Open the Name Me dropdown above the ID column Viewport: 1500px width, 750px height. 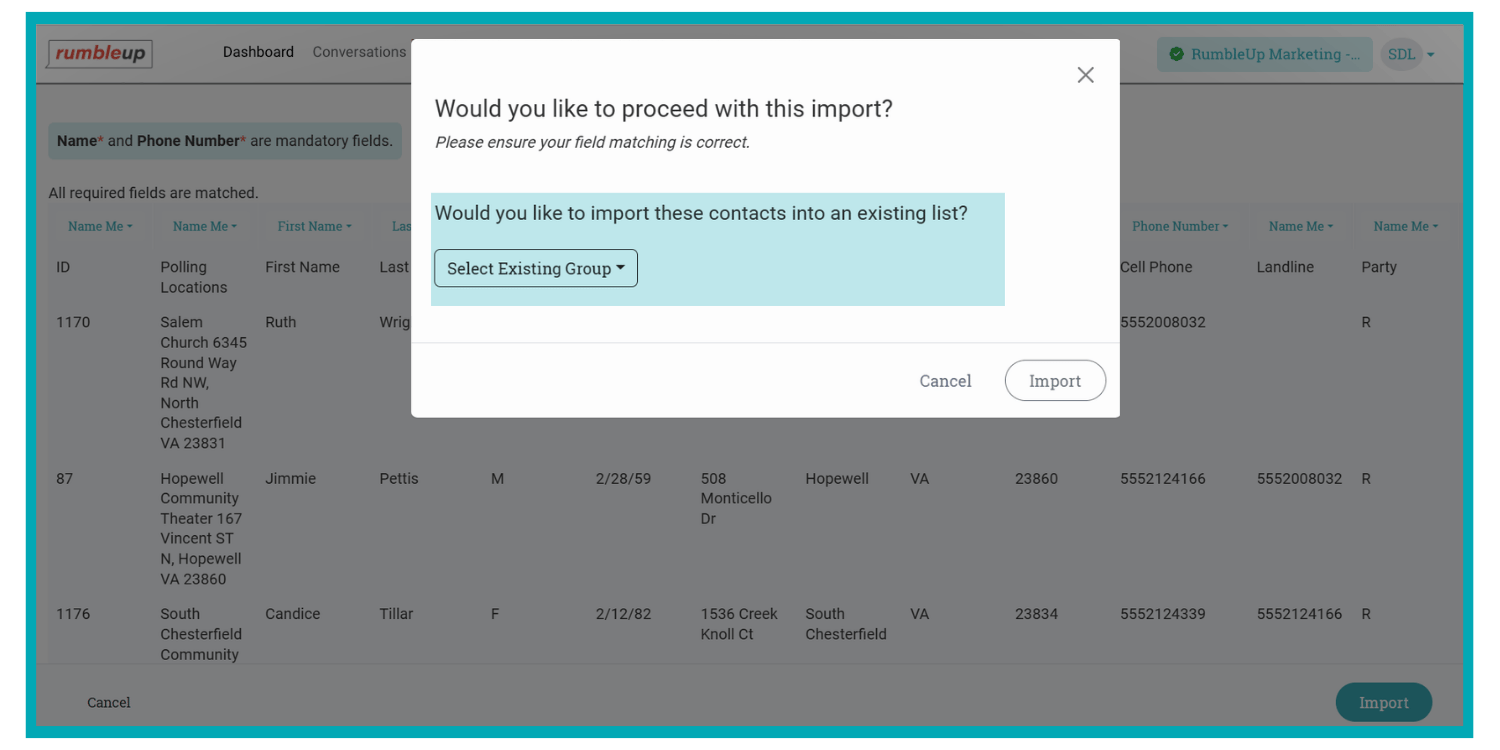(99, 226)
